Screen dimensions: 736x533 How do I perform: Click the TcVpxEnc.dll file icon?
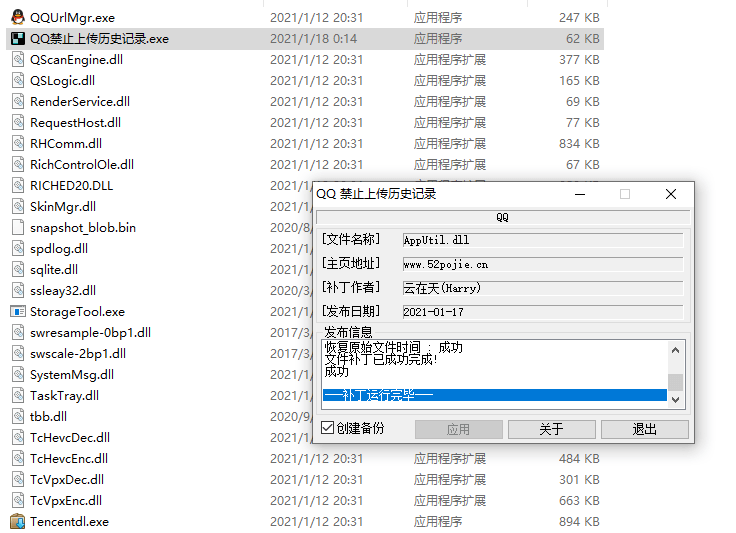[18, 500]
